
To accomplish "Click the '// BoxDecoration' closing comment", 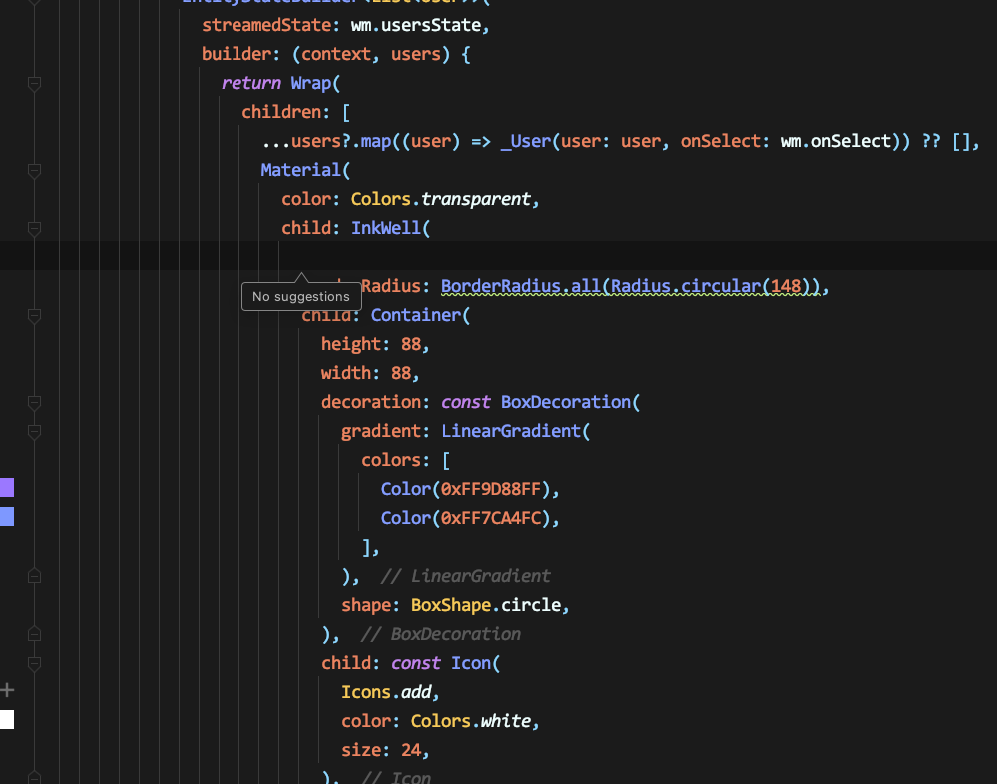I will (440, 634).
